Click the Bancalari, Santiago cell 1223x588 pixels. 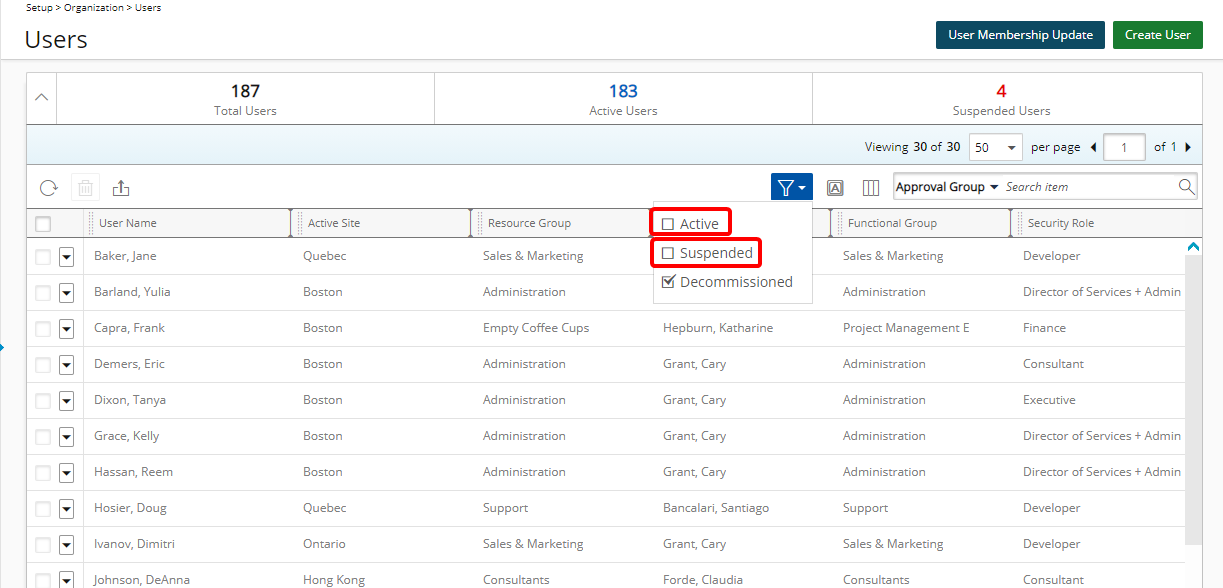[716, 508]
